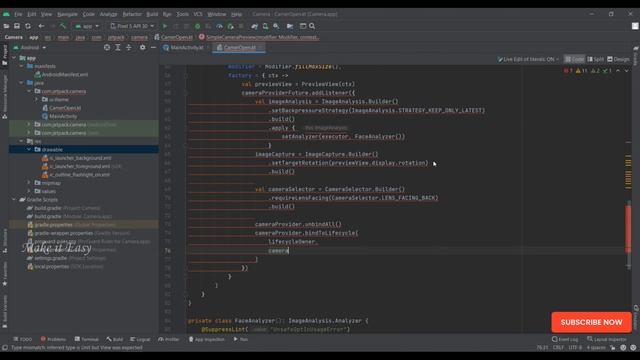Image resolution: width=640 pixels, height=360 pixels.
Task: Open the Pixel 5 API 30 device dropdown
Action: 132,26
